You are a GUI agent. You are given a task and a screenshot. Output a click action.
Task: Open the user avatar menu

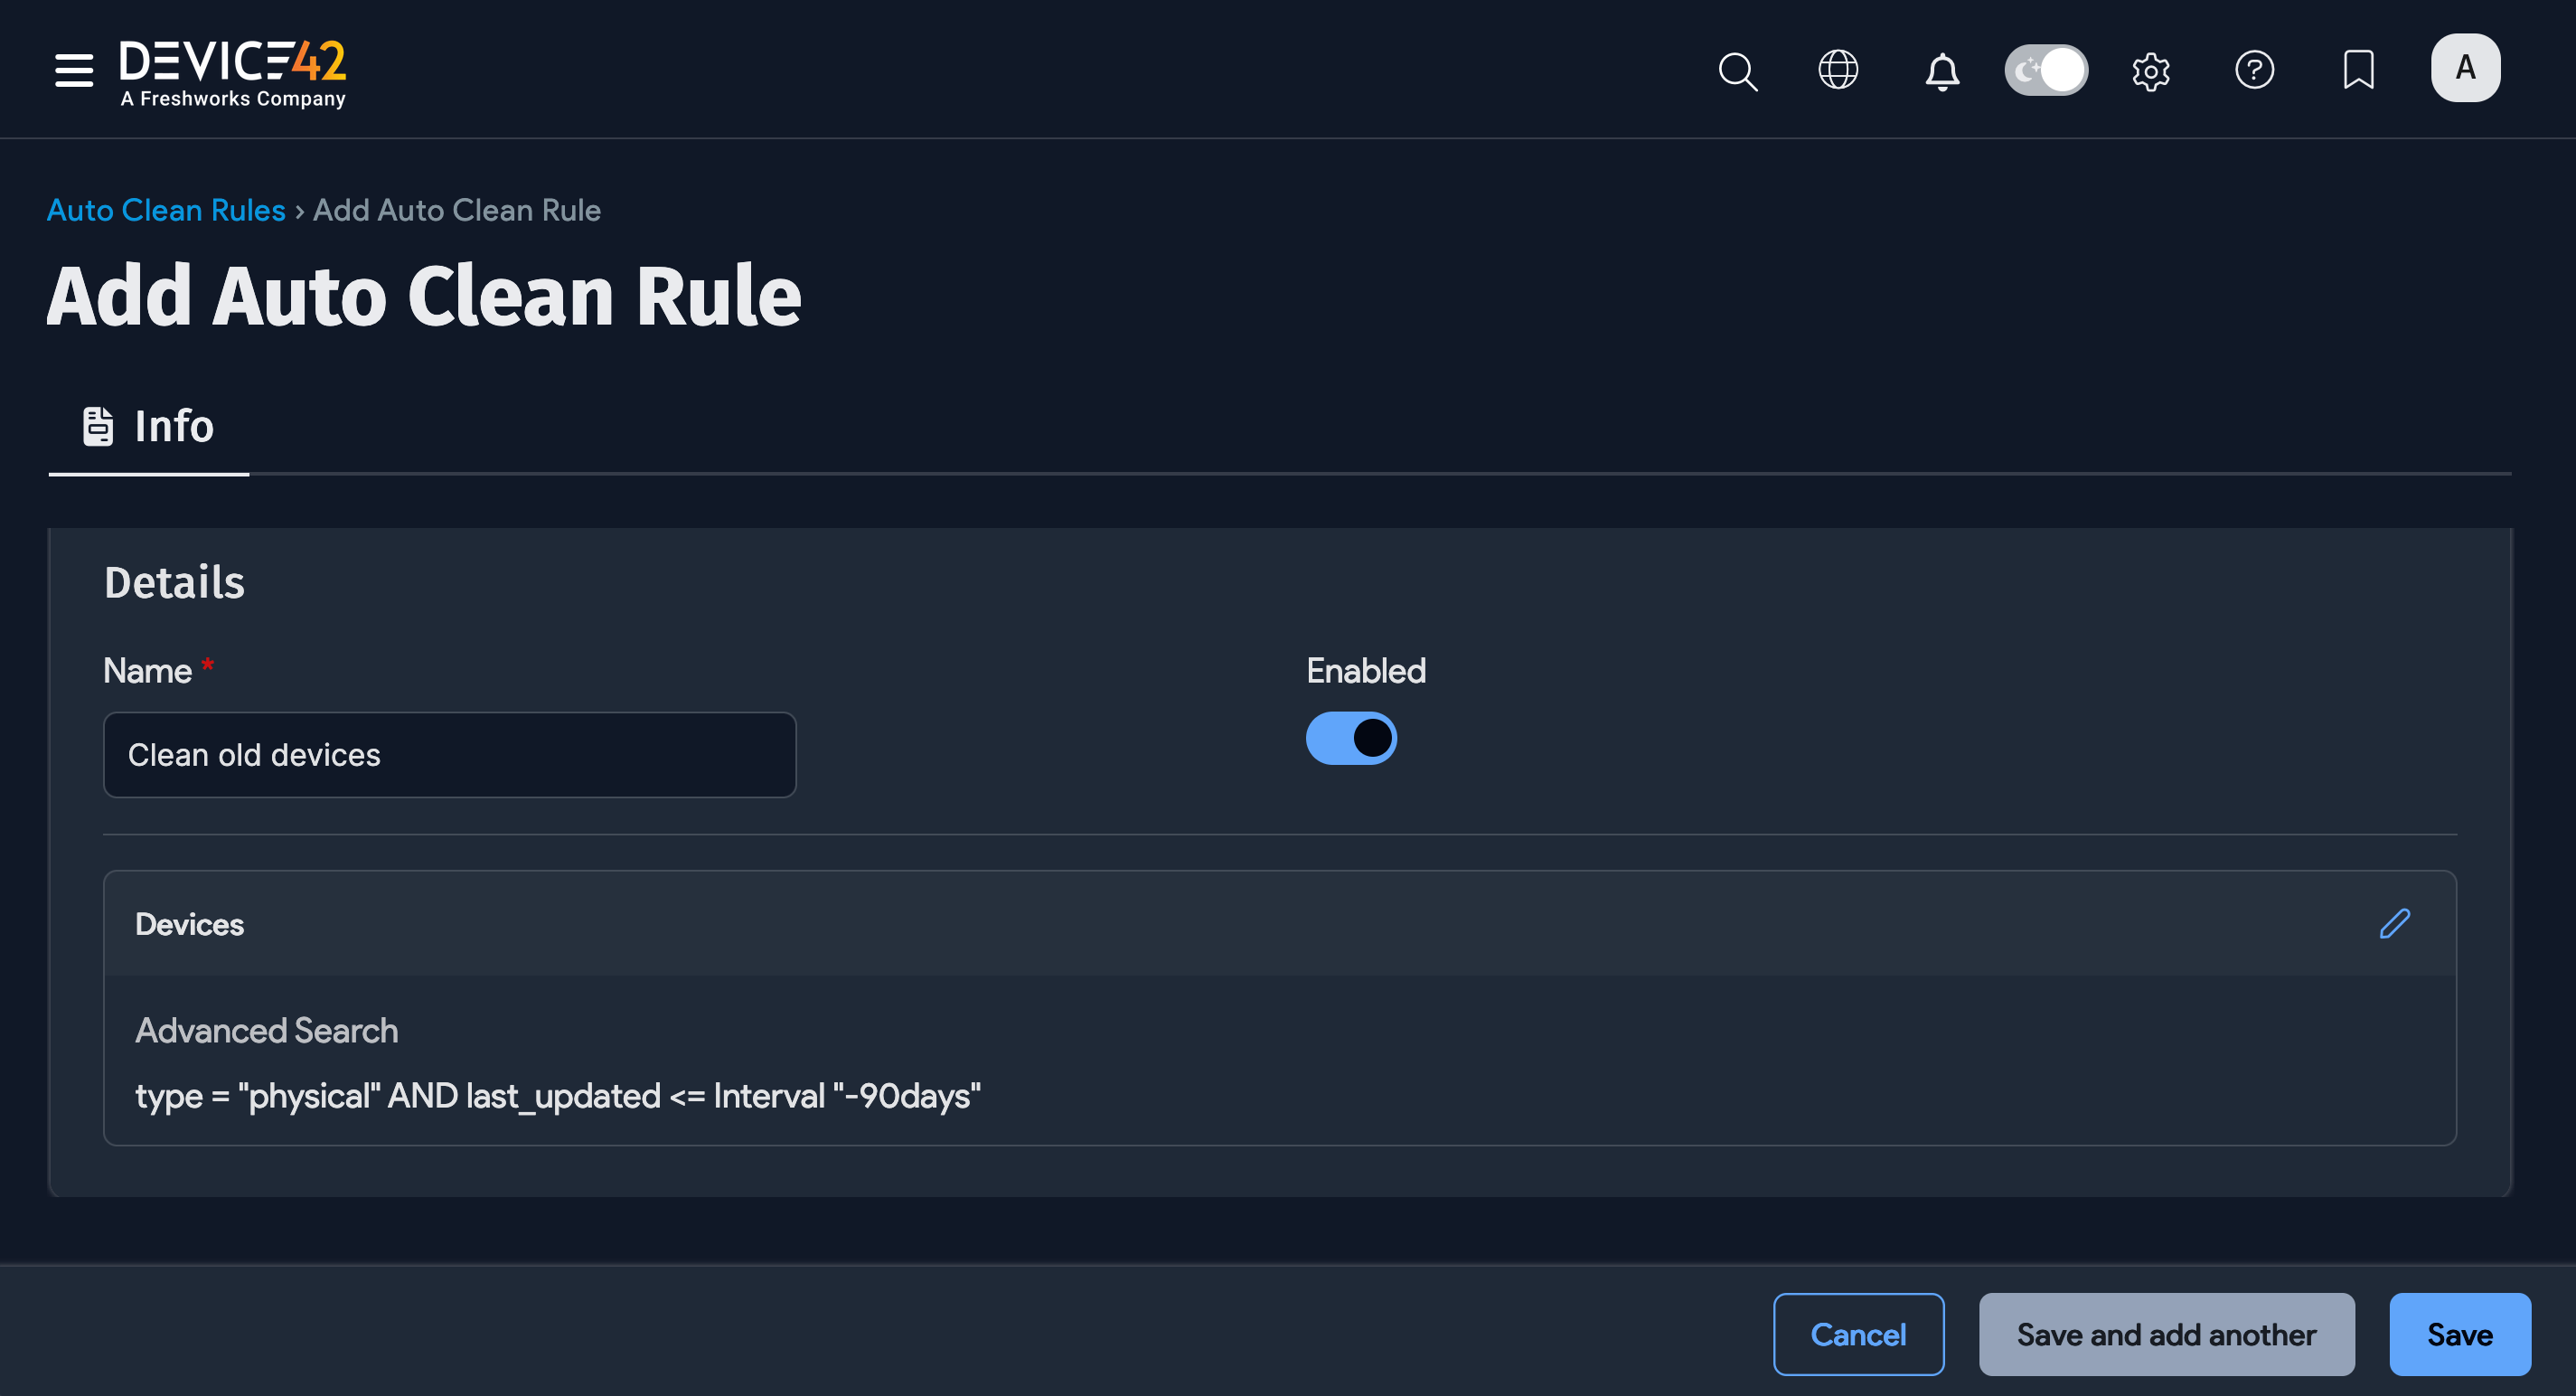point(2465,67)
